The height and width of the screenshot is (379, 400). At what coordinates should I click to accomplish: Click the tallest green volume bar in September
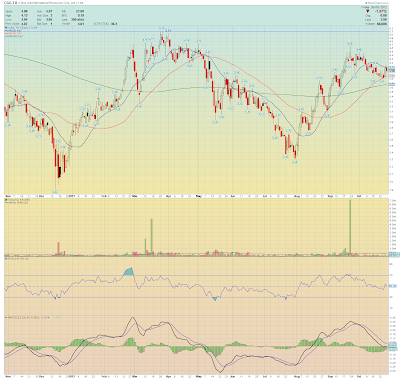tap(350, 228)
